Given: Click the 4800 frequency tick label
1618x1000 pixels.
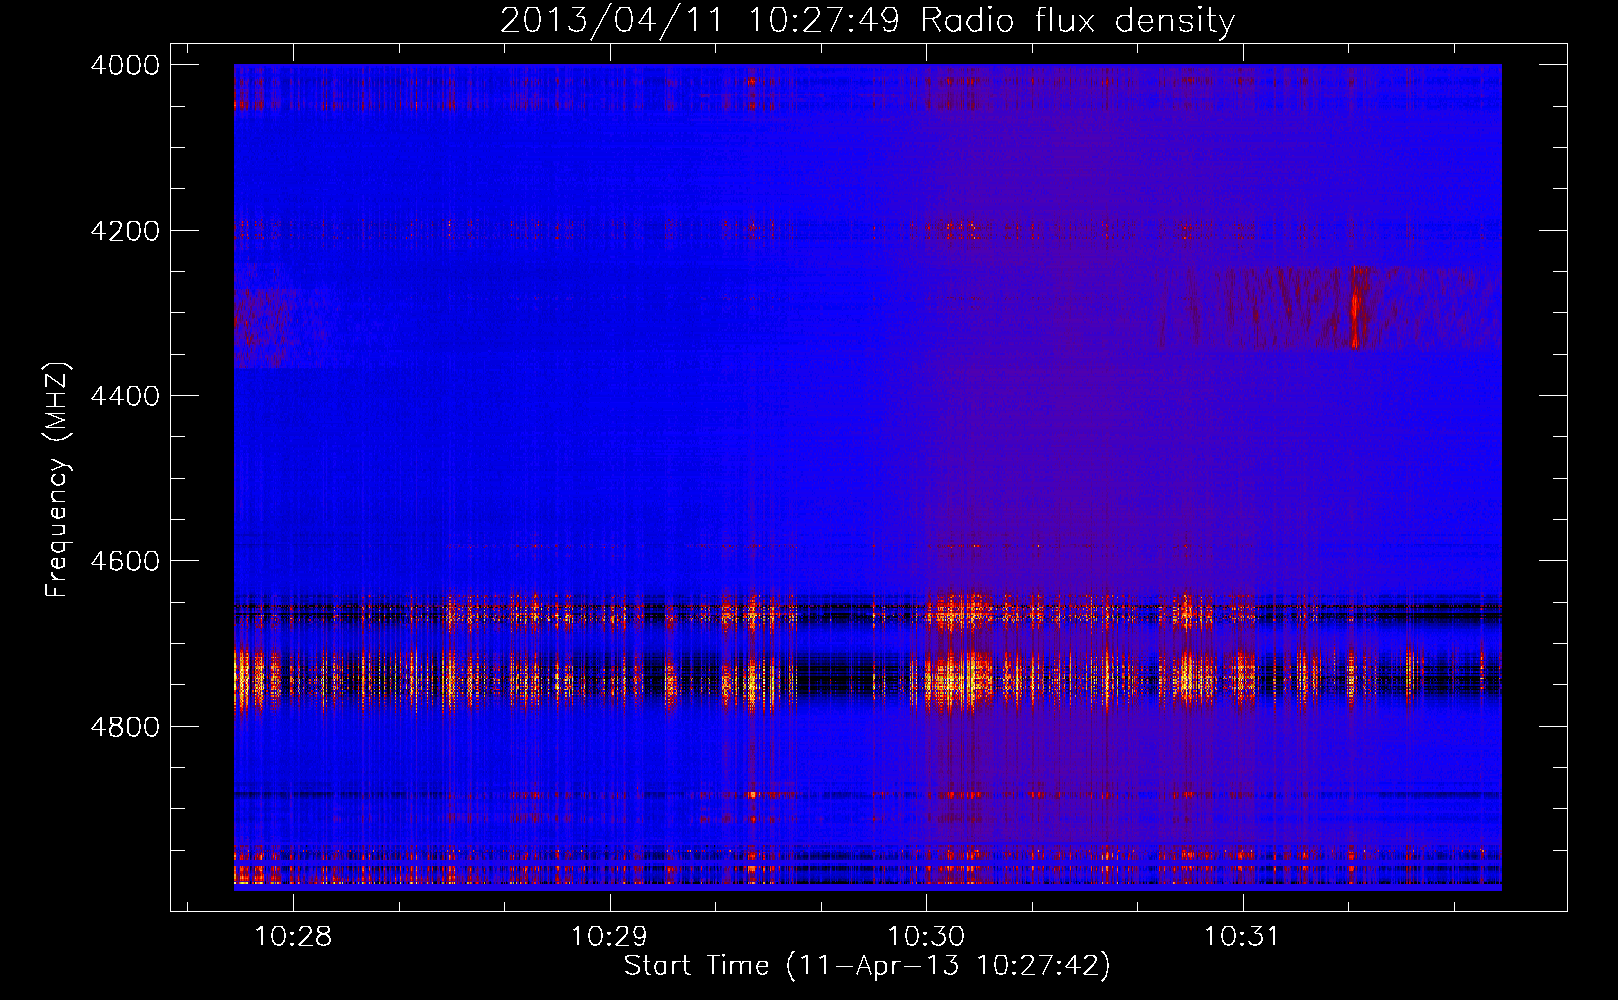Looking at the screenshot, I should [x=125, y=726].
